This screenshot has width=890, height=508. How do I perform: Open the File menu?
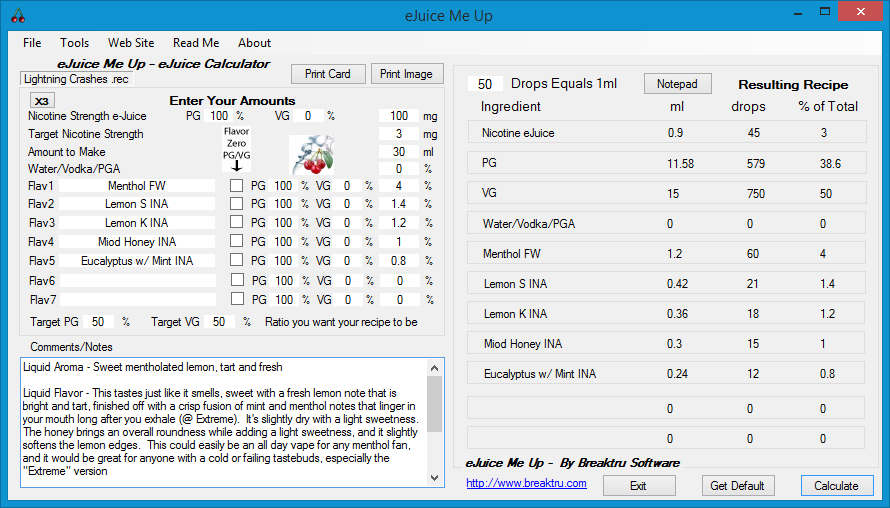pyautogui.click(x=32, y=43)
